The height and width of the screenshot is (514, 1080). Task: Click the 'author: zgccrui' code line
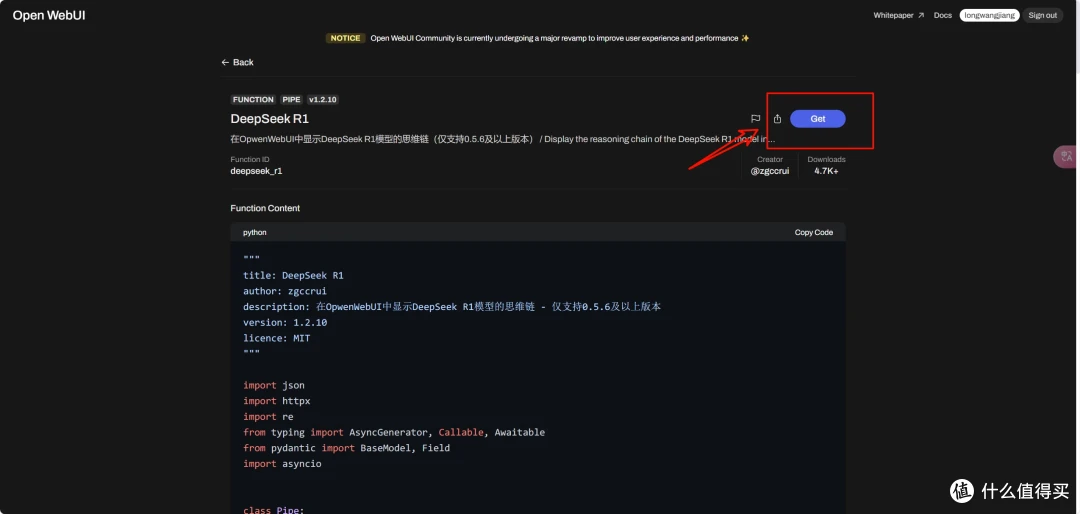[x=285, y=291]
